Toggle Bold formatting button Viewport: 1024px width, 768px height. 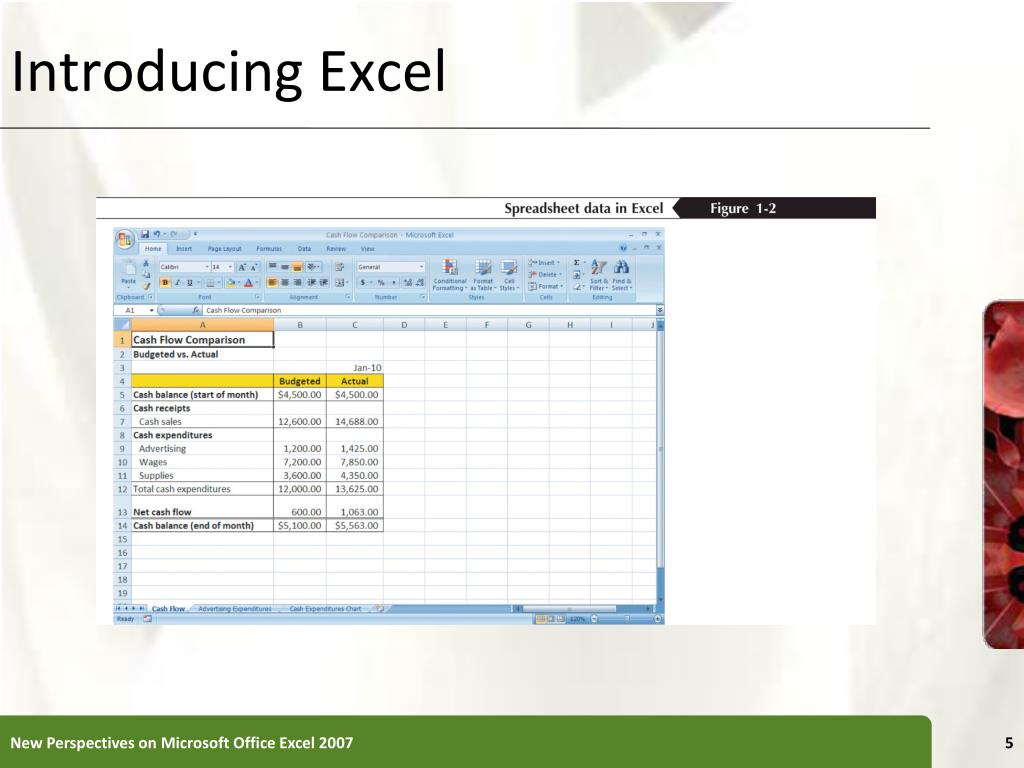click(x=165, y=283)
